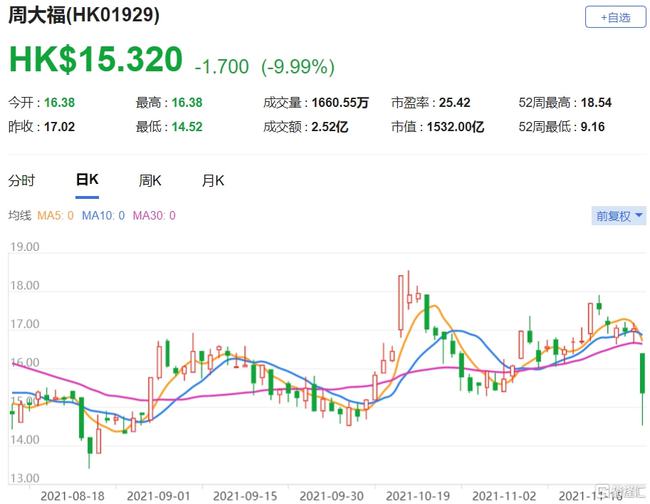Click the 18.00 price axis label
The height and width of the screenshot is (504, 650).
(x=24, y=286)
